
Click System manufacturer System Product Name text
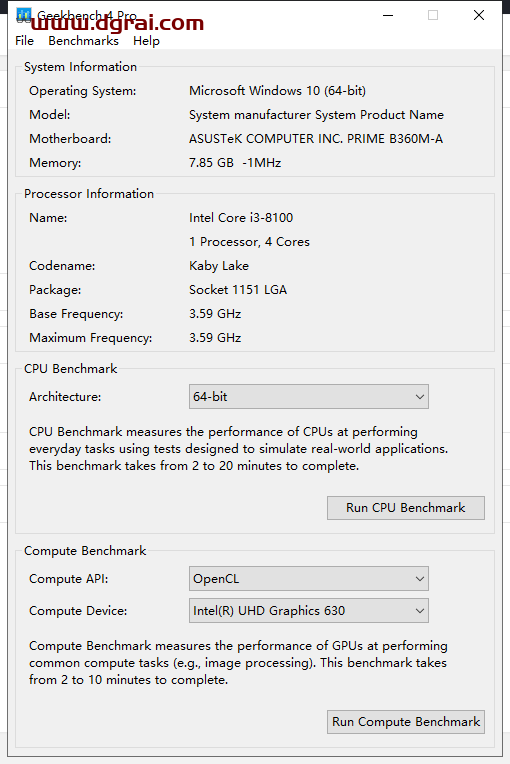click(x=316, y=115)
